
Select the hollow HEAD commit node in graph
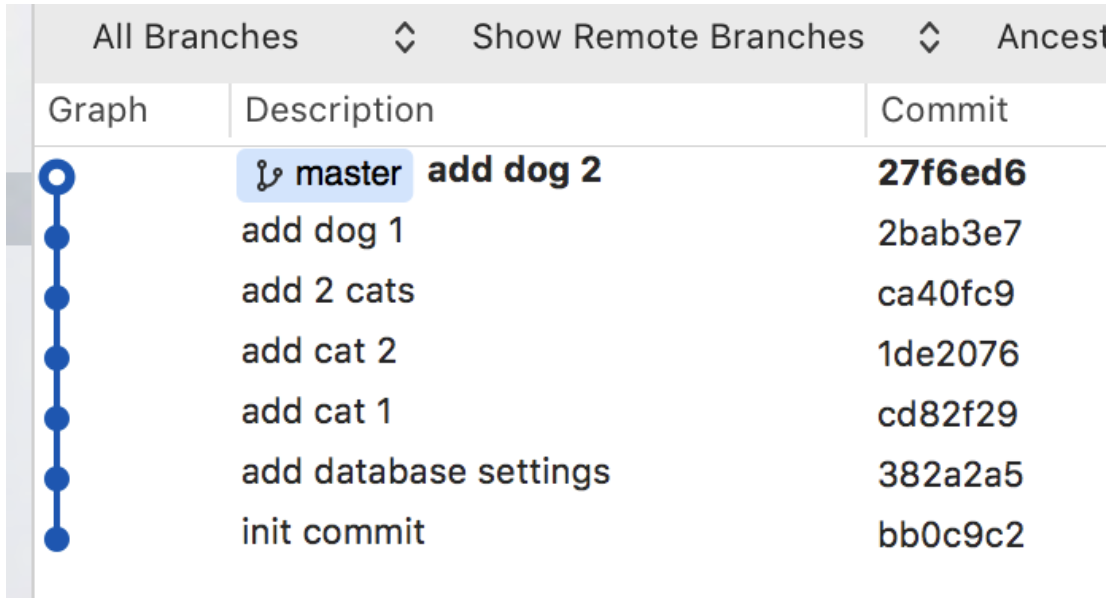[x=57, y=177]
